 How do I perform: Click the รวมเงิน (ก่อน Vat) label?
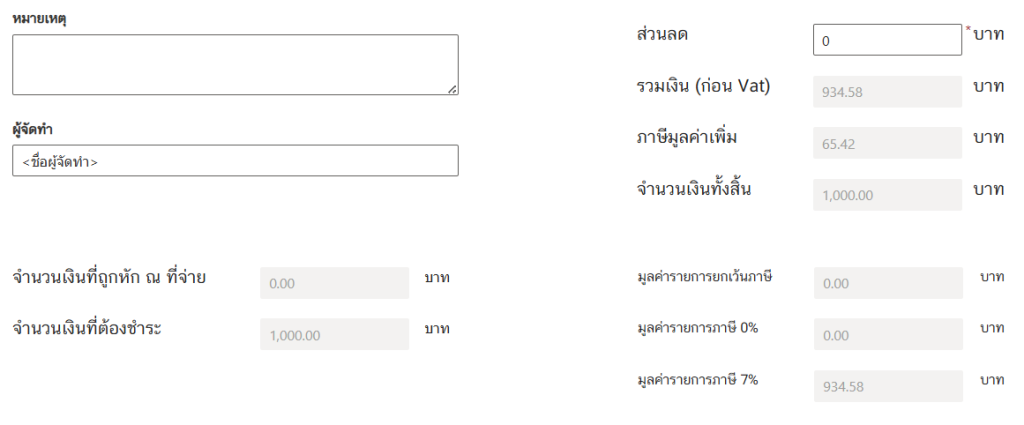click(x=703, y=86)
